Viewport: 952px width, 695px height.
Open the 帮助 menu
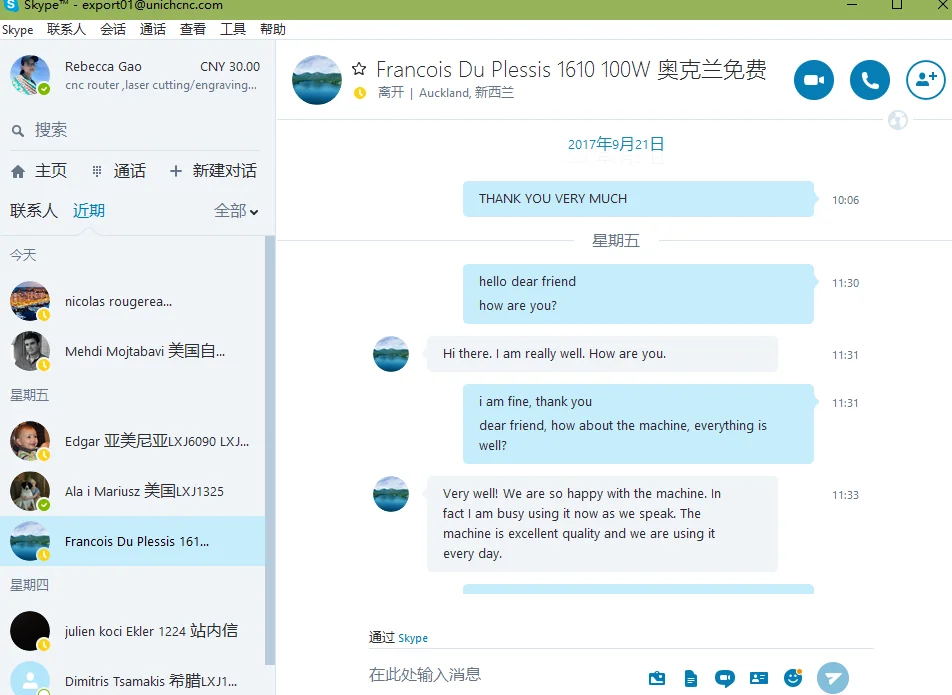coord(273,29)
